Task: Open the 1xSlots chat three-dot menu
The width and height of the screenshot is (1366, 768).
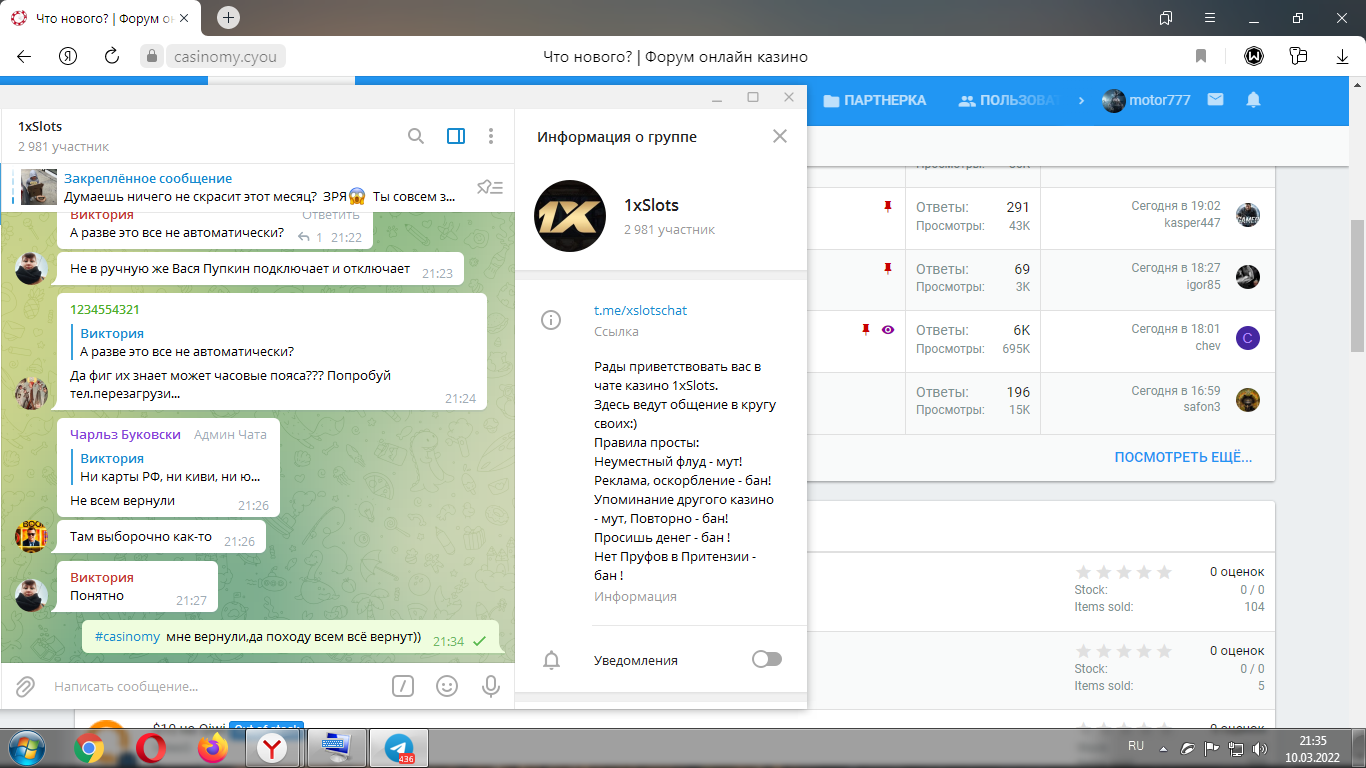Action: [x=491, y=136]
